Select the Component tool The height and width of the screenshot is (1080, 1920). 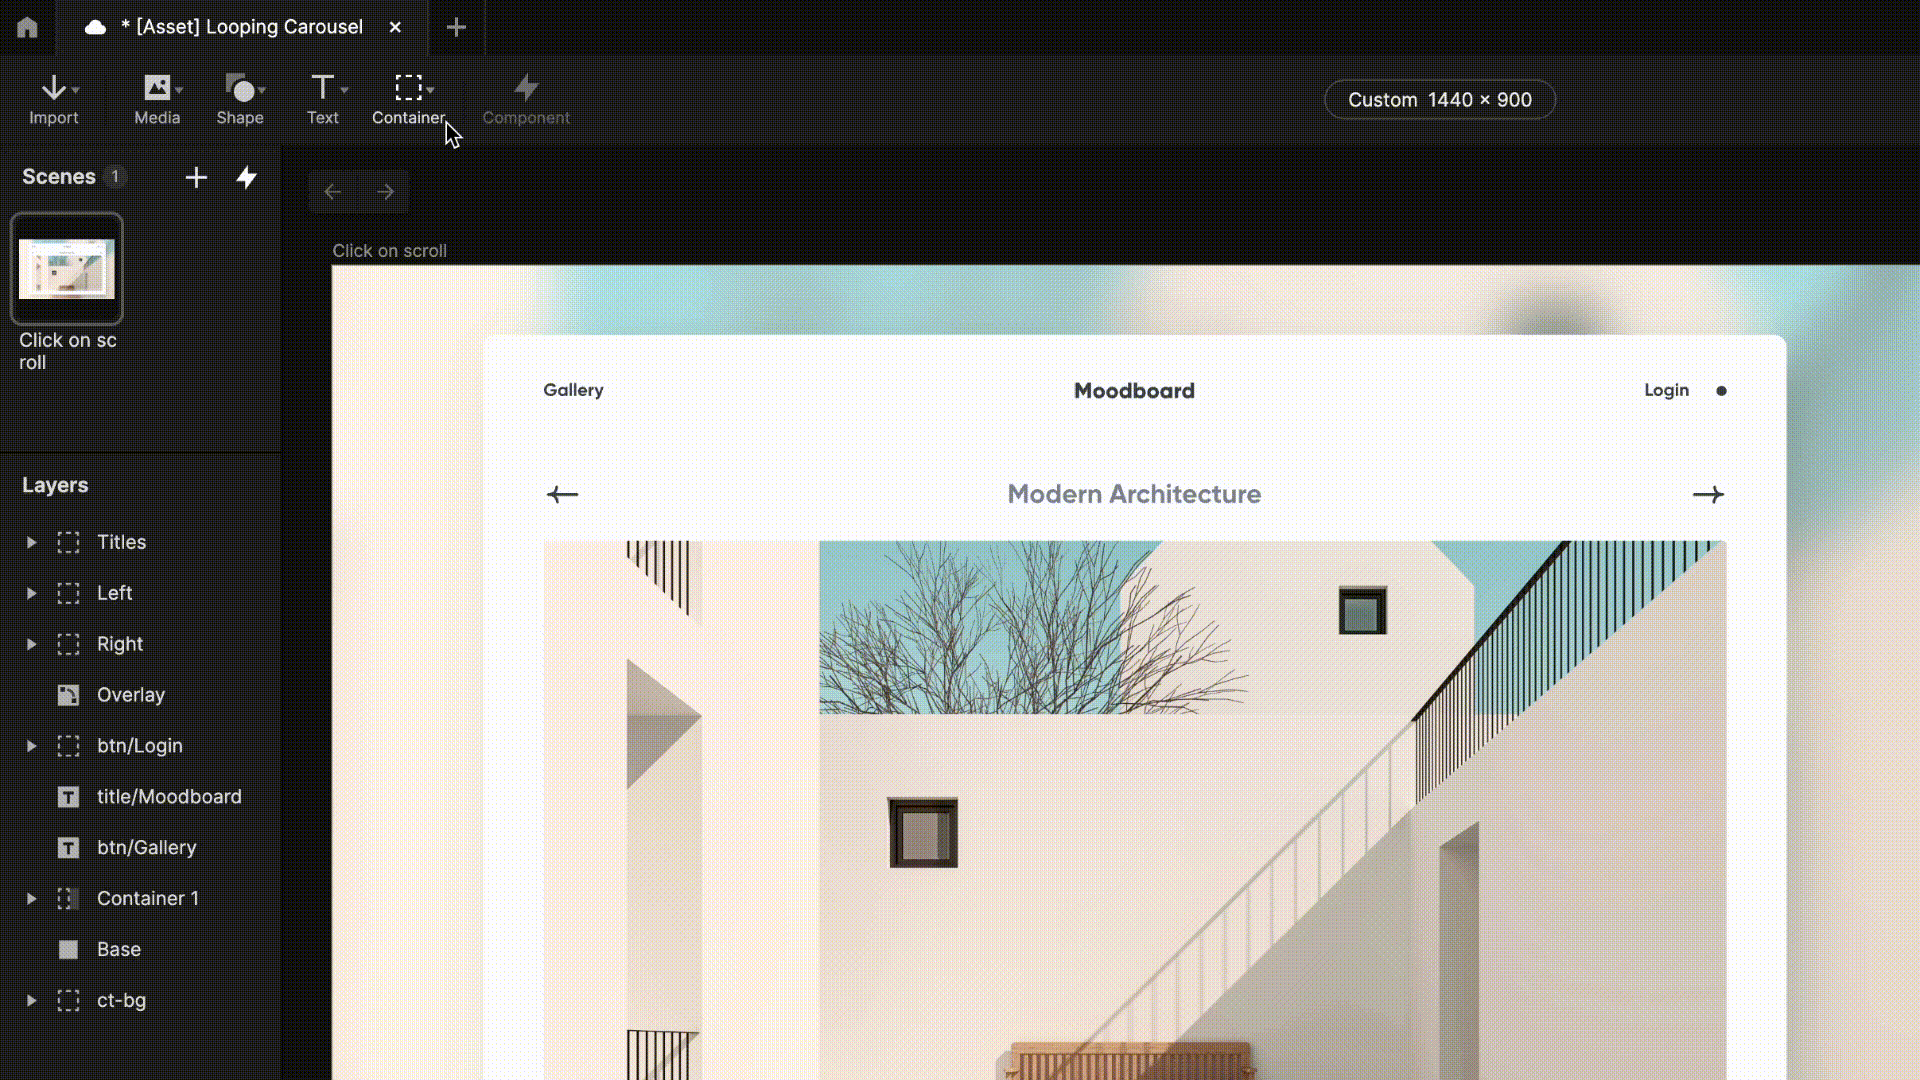[x=525, y=99]
